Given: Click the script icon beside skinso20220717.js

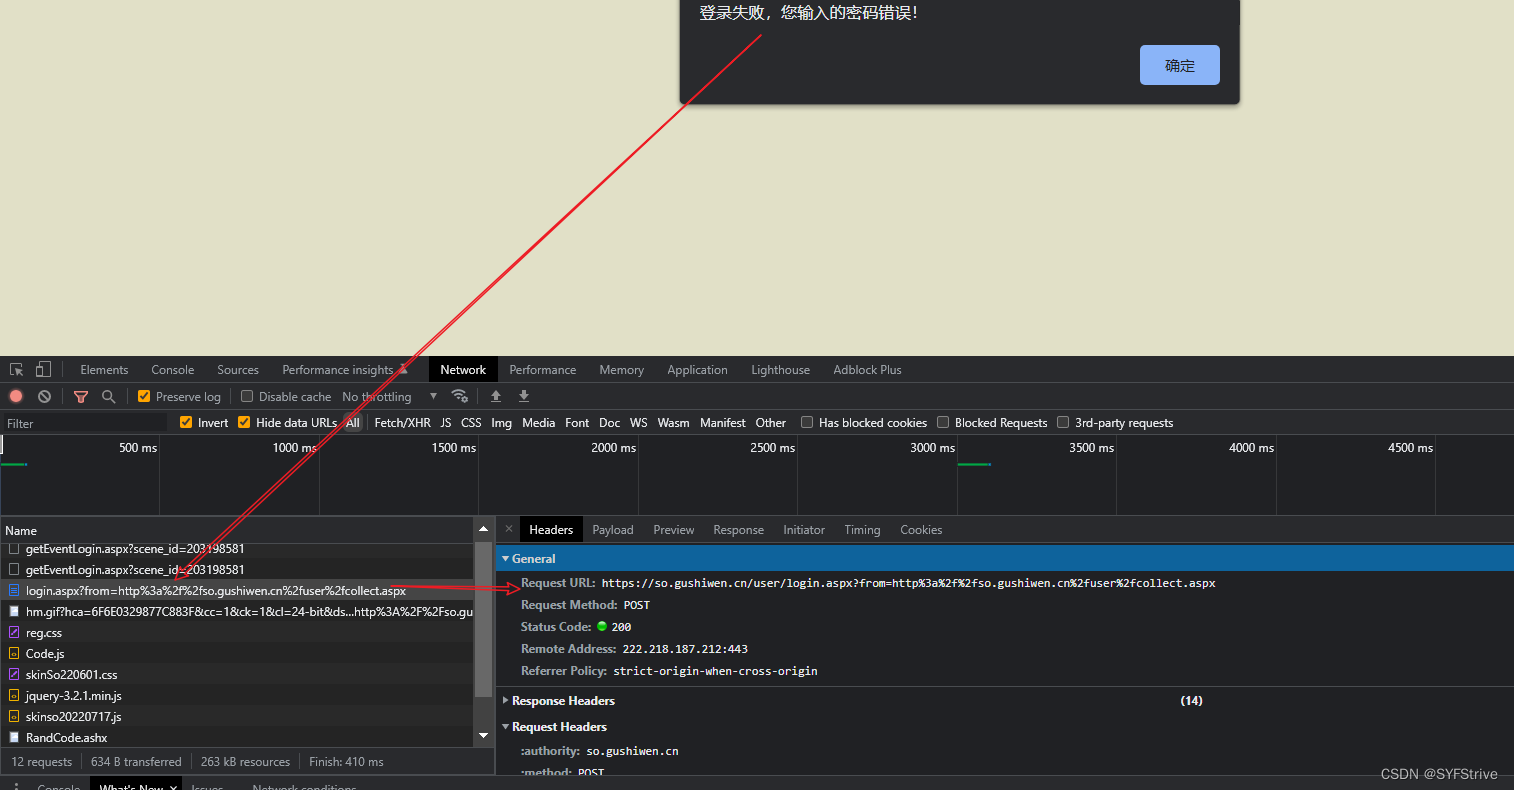Looking at the screenshot, I should 14,716.
